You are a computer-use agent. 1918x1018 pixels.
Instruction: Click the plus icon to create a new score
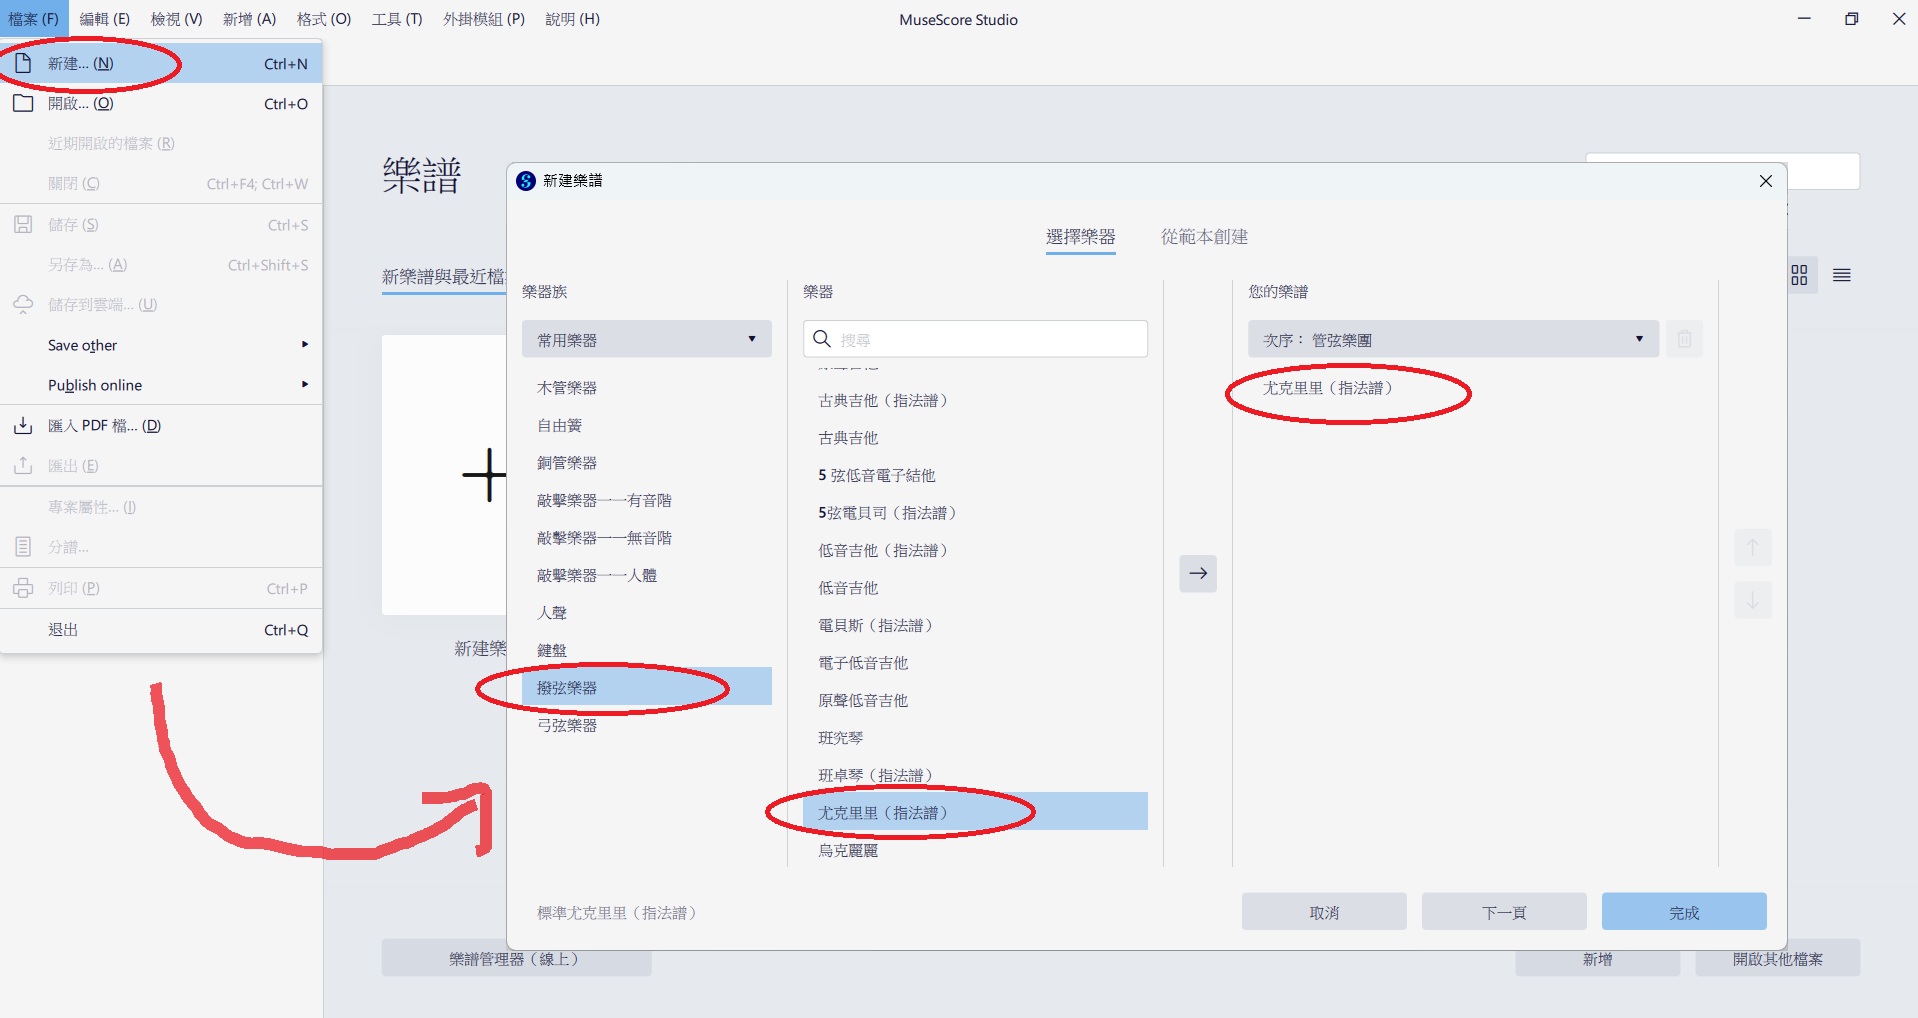(484, 474)
